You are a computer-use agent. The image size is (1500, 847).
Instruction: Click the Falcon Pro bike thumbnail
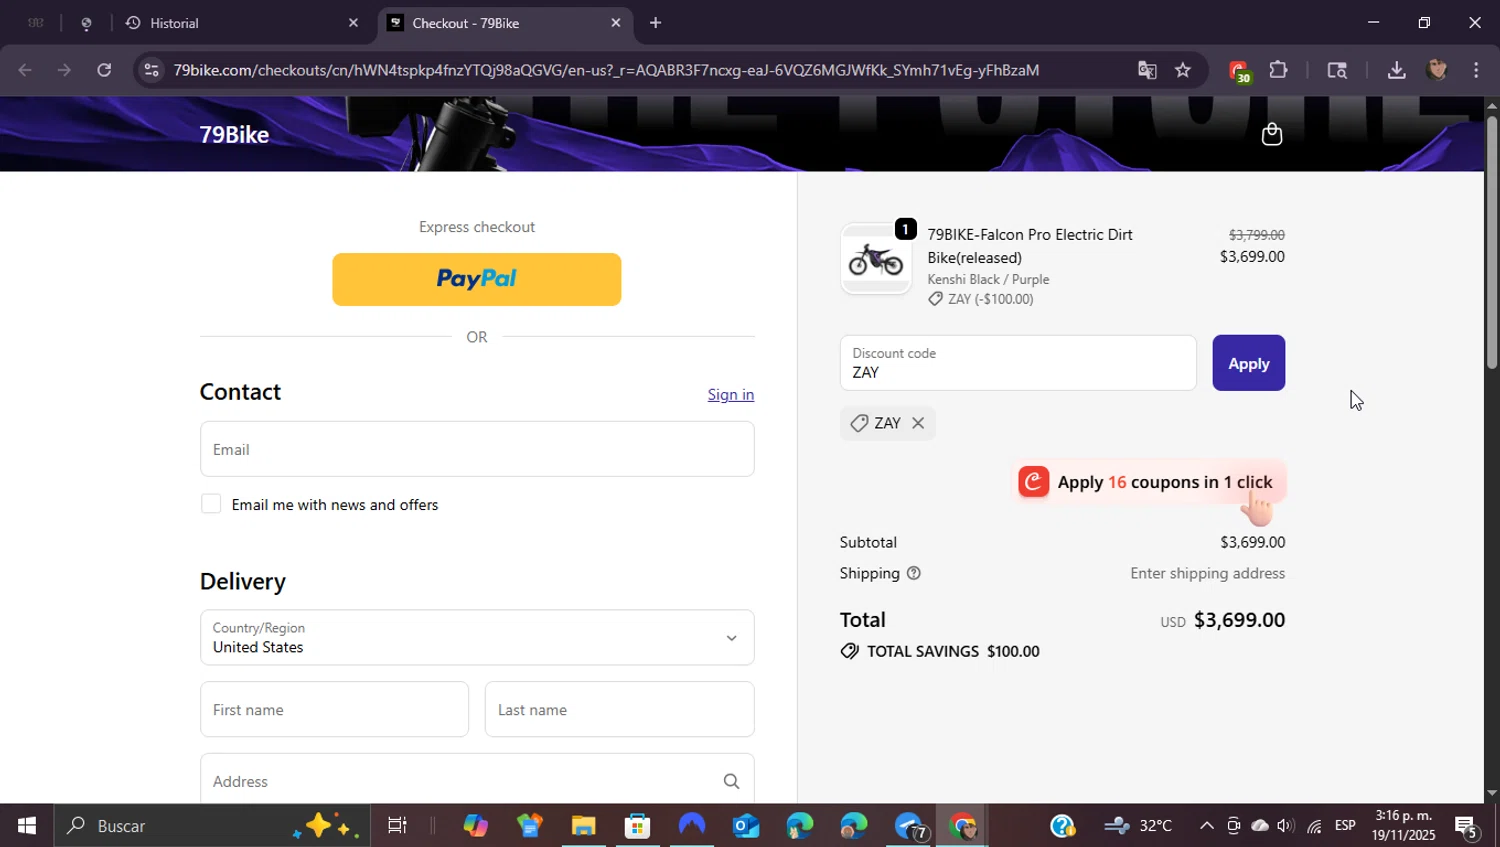point(875,259)
